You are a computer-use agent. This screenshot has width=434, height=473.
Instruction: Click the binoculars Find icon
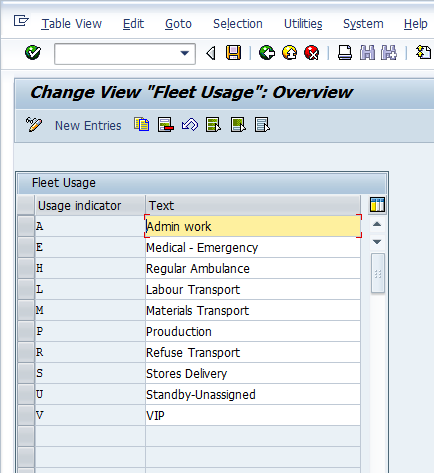[367, 53]
